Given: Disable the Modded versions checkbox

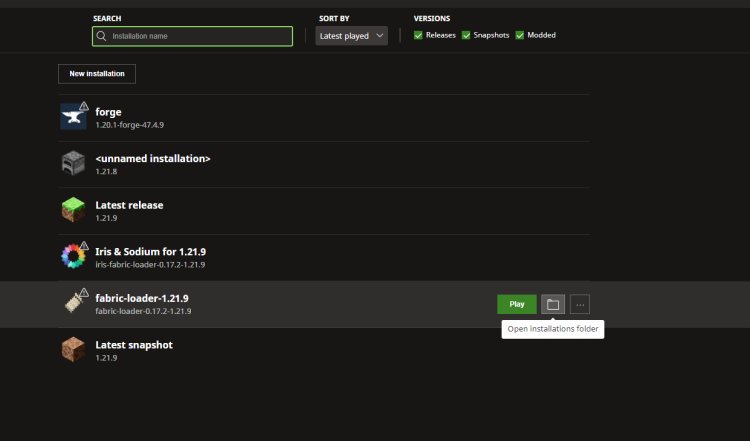Looking at the screenshot, I should [x=520, y=35].
